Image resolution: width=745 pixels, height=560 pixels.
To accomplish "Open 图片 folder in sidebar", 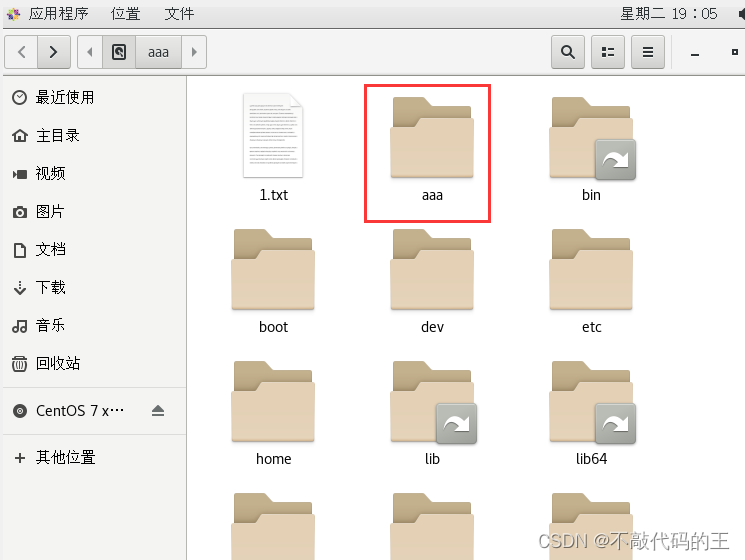I will point(95,211).
